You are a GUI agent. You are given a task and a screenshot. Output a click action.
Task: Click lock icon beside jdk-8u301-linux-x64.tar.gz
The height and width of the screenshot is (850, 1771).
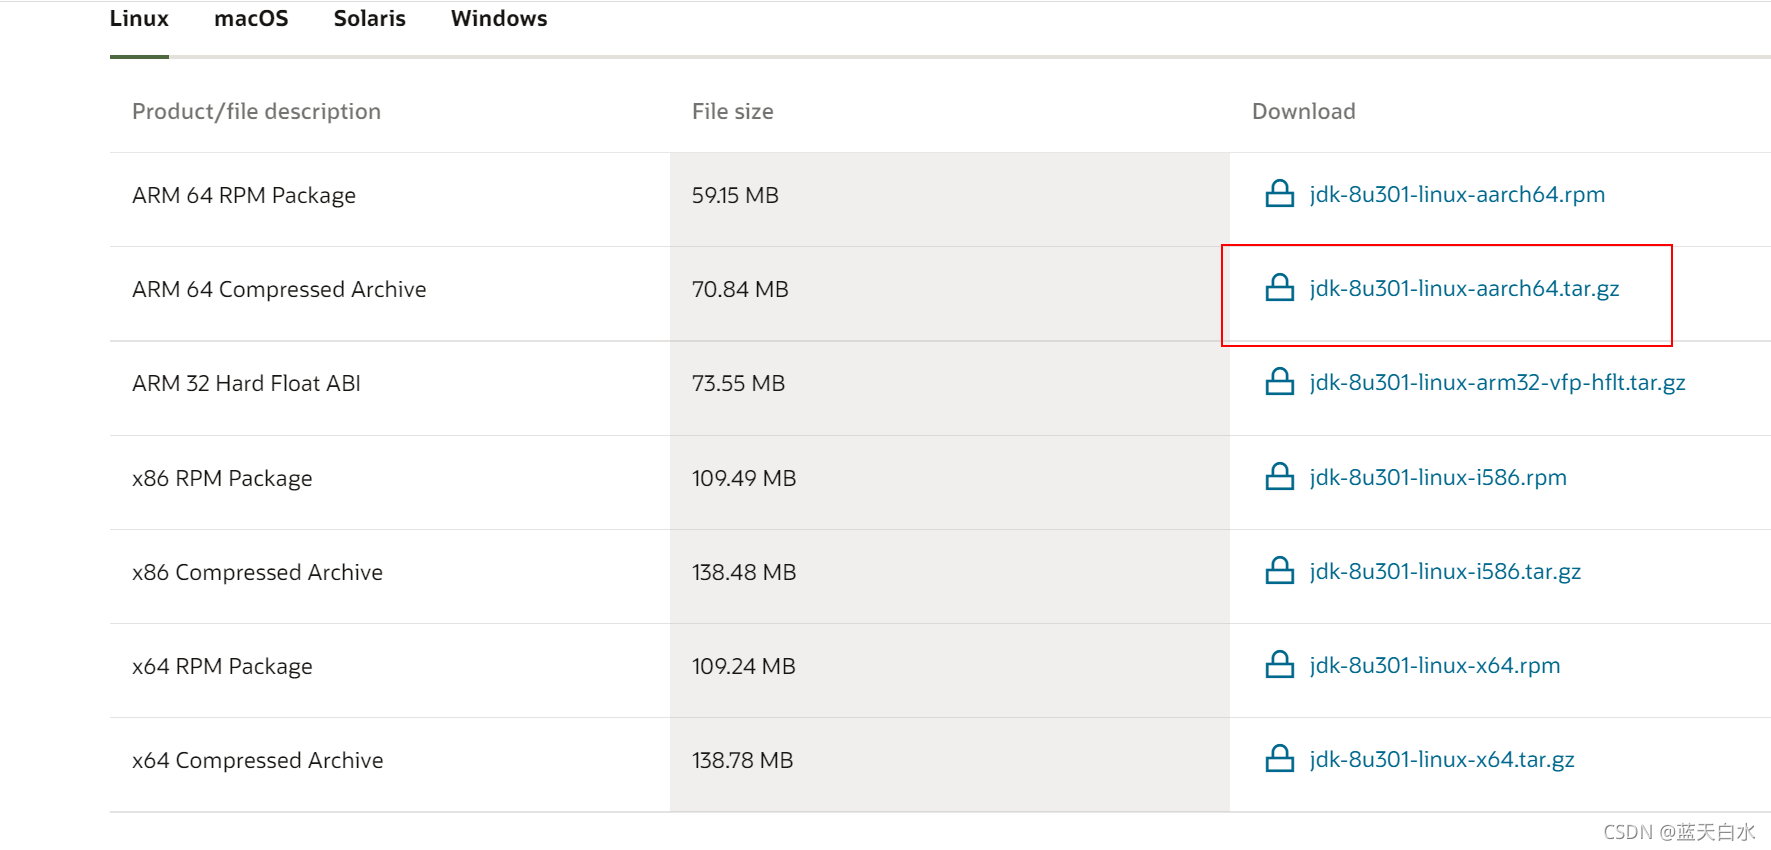[x=1280, y=759]
